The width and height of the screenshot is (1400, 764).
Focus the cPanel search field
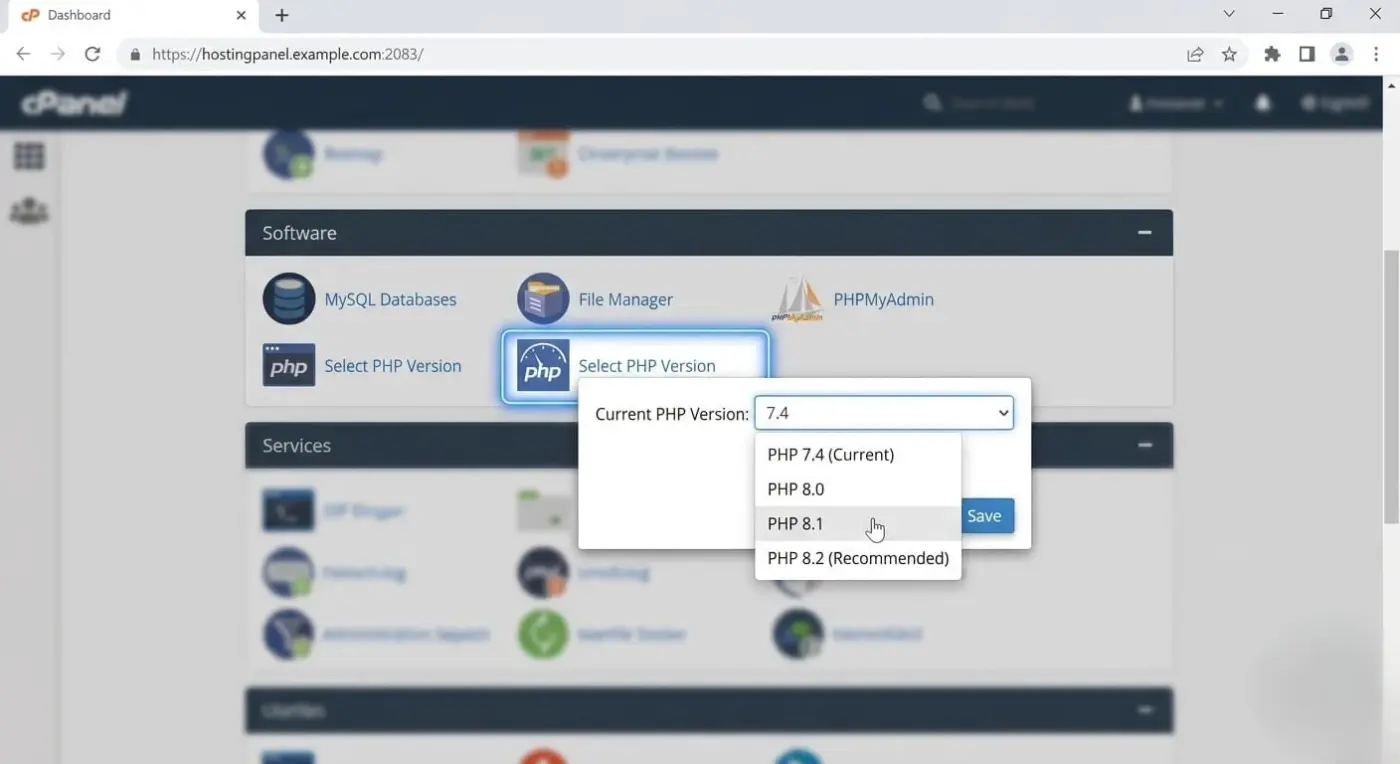(992, 103)
